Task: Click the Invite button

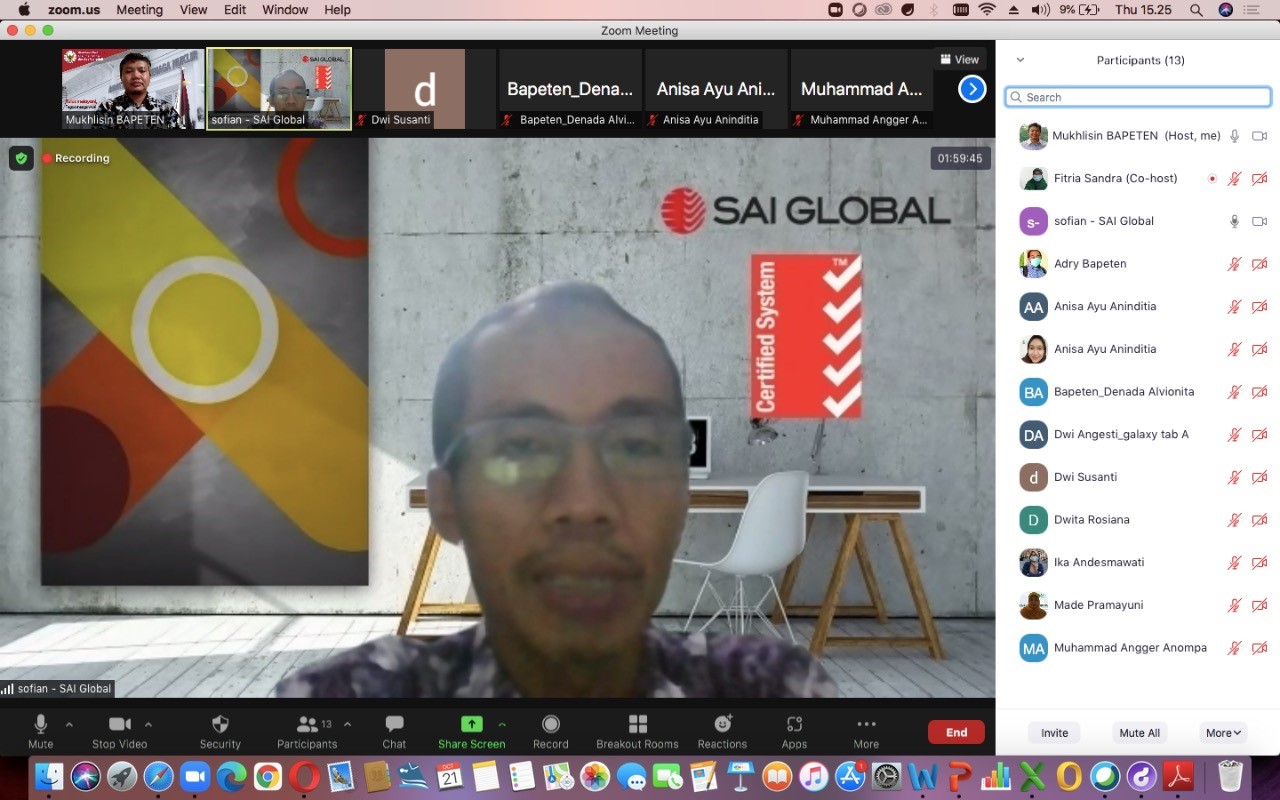Action: point(1054,733)
